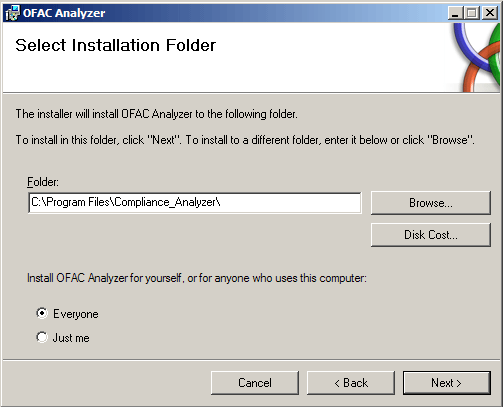Click the Install OFAC Analyzer for yourself text
Screen dimensions: 503x407
[x=197, y=278]
